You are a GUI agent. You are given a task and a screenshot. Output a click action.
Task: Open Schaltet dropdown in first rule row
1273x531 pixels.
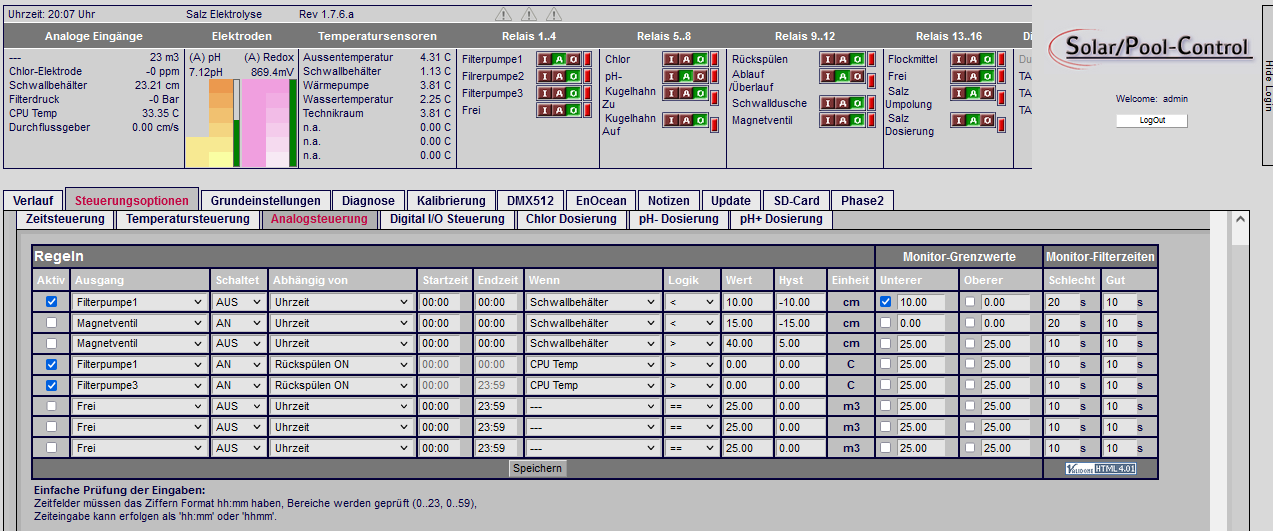point(238,301)
